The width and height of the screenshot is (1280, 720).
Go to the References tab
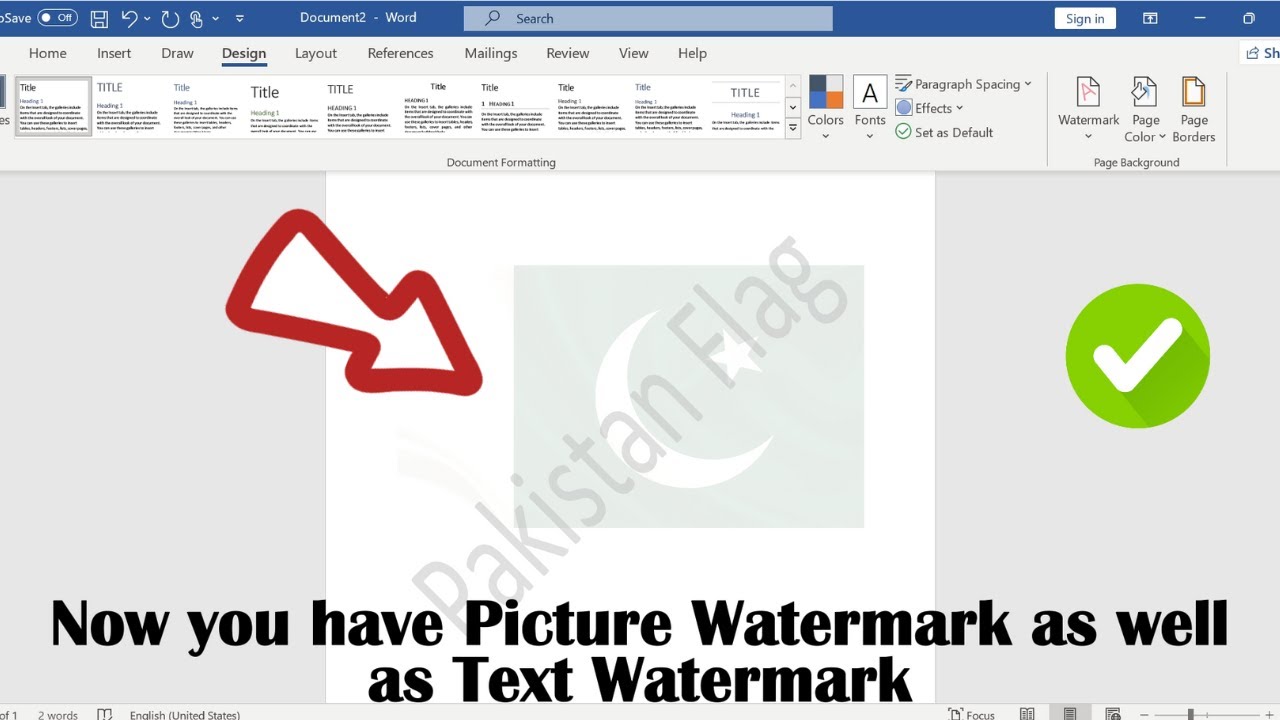[x=400, y=53]
